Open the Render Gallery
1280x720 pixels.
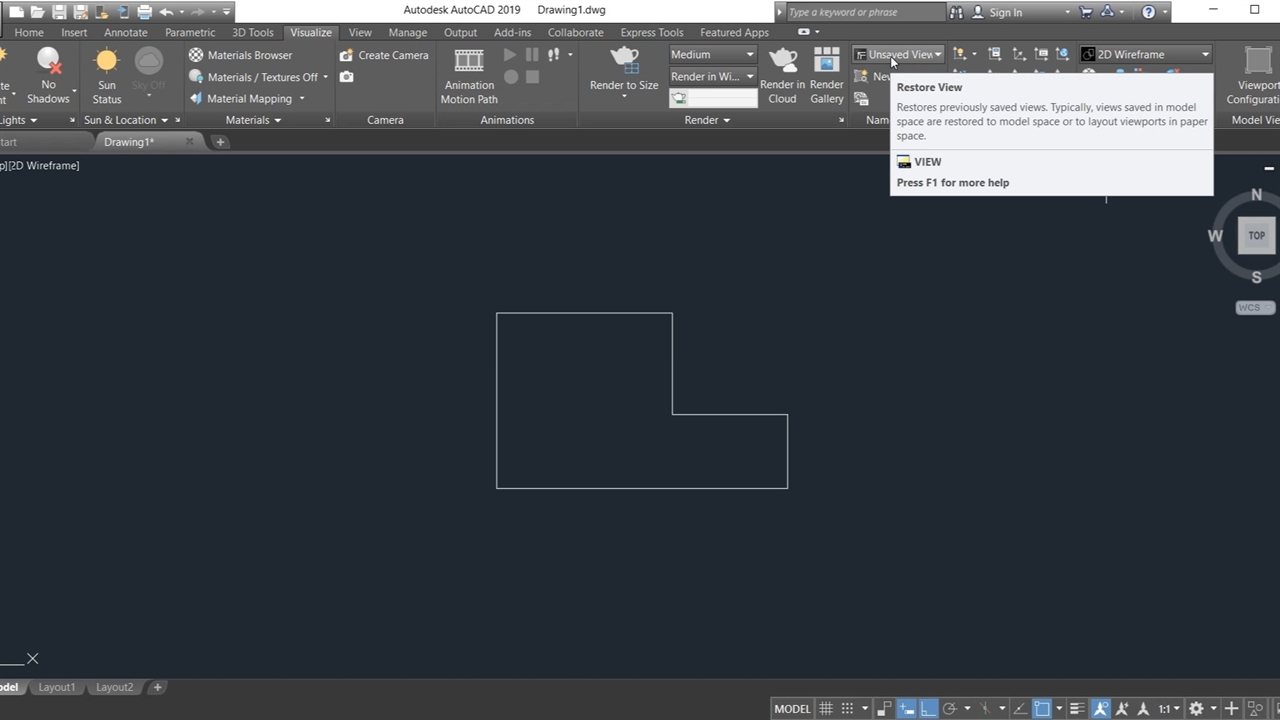(x=826, y=62)
